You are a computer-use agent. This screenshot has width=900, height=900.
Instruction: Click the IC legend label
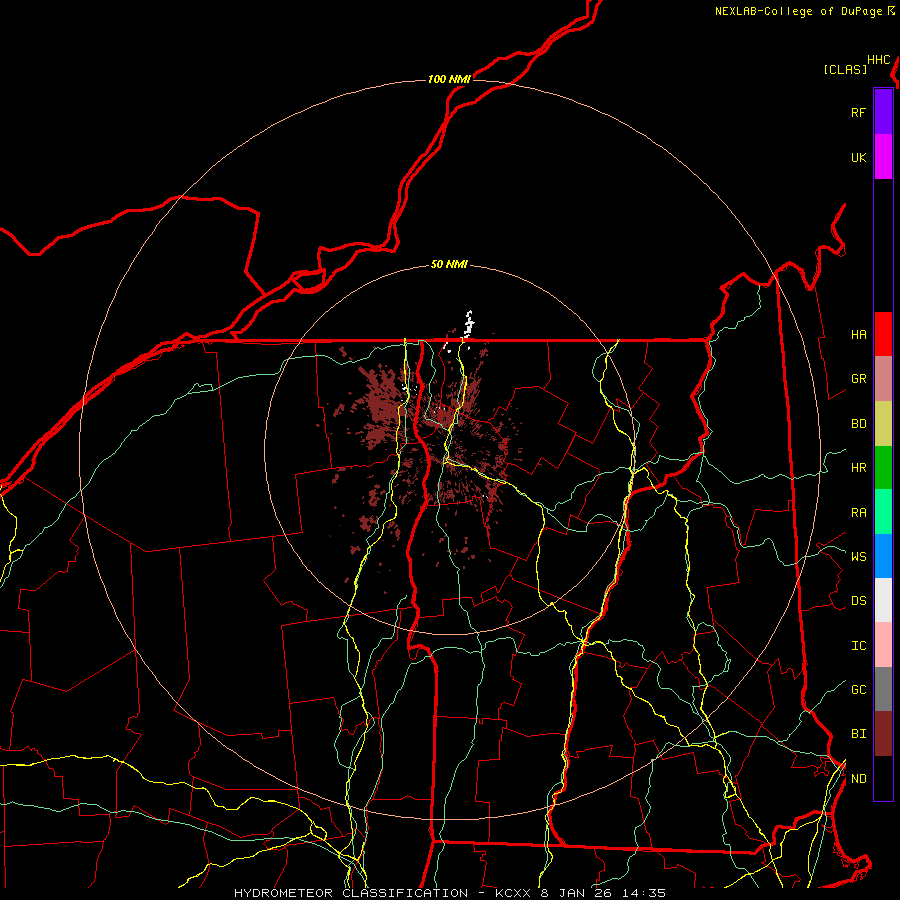(858, 646)
